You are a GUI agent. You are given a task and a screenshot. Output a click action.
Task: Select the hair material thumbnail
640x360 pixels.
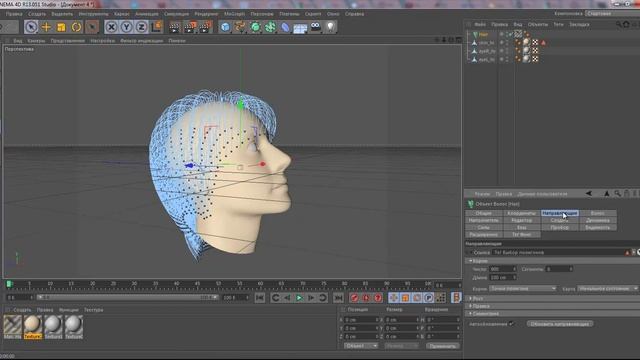[12, 327]
